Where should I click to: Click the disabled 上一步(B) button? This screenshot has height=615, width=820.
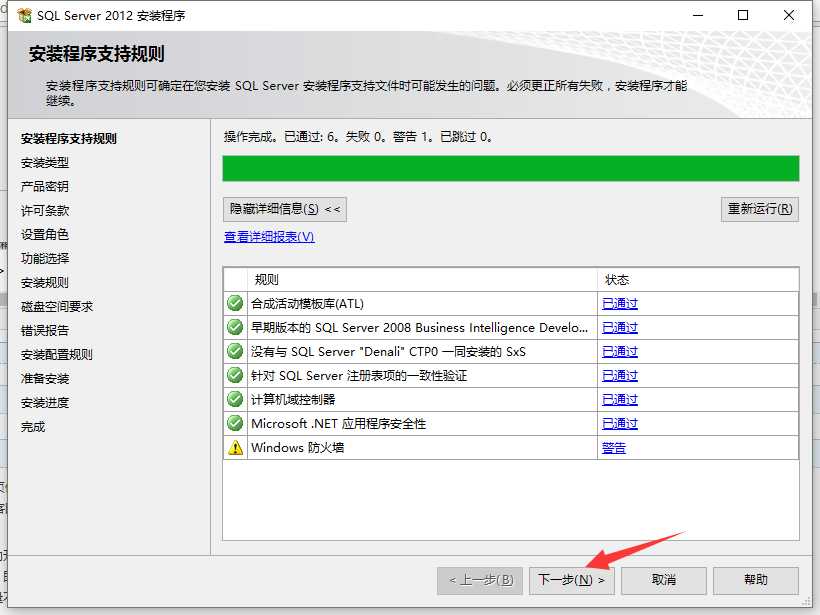click(480, 580)
